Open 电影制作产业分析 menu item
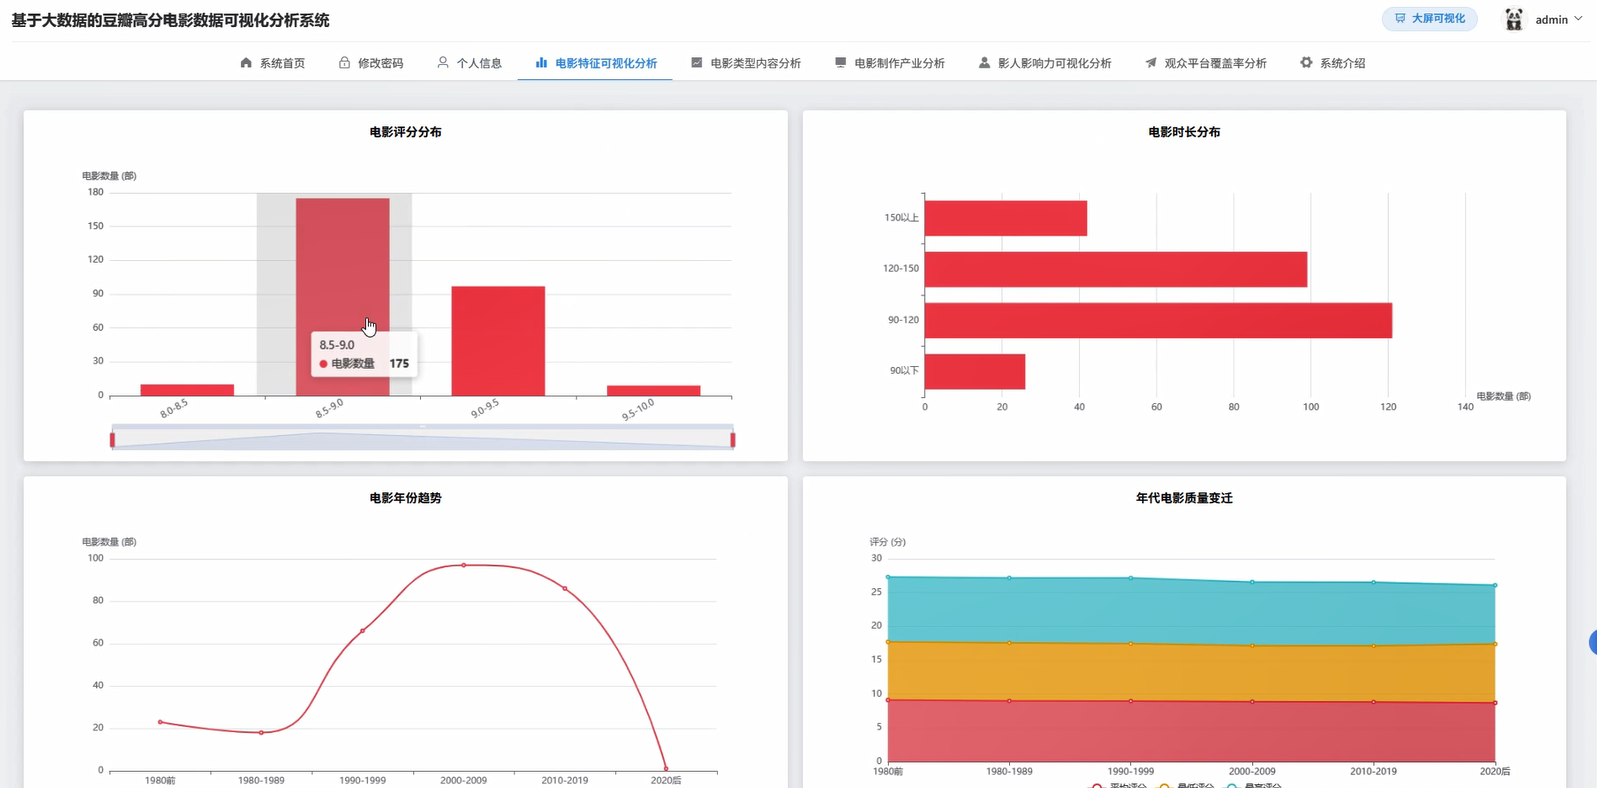 tap(890, 63)
